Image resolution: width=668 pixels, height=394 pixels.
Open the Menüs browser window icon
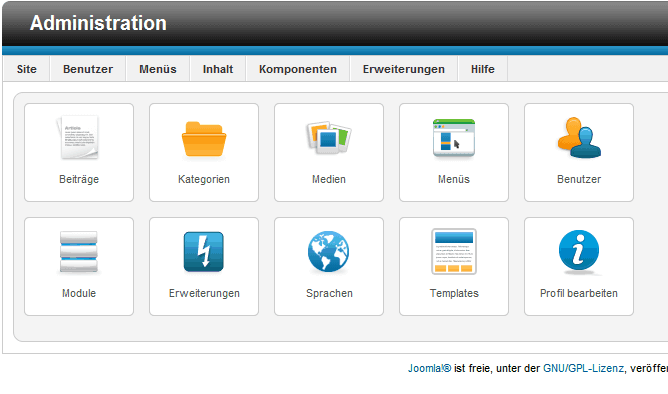pyautogui.click(x=454, y=138)
